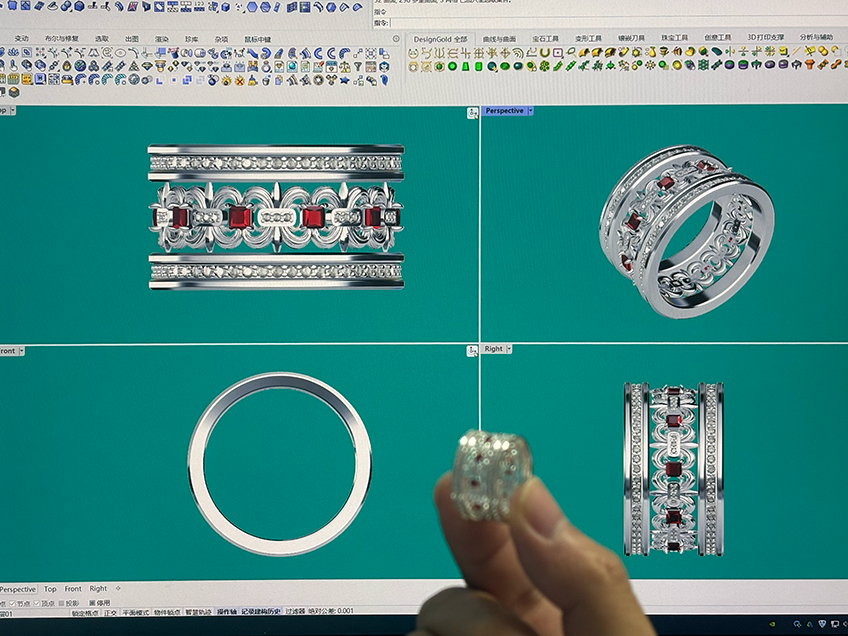Screen dimensions: 848x636
Task: Open the Front viewport title dropdown
Action: pos(22,351)
